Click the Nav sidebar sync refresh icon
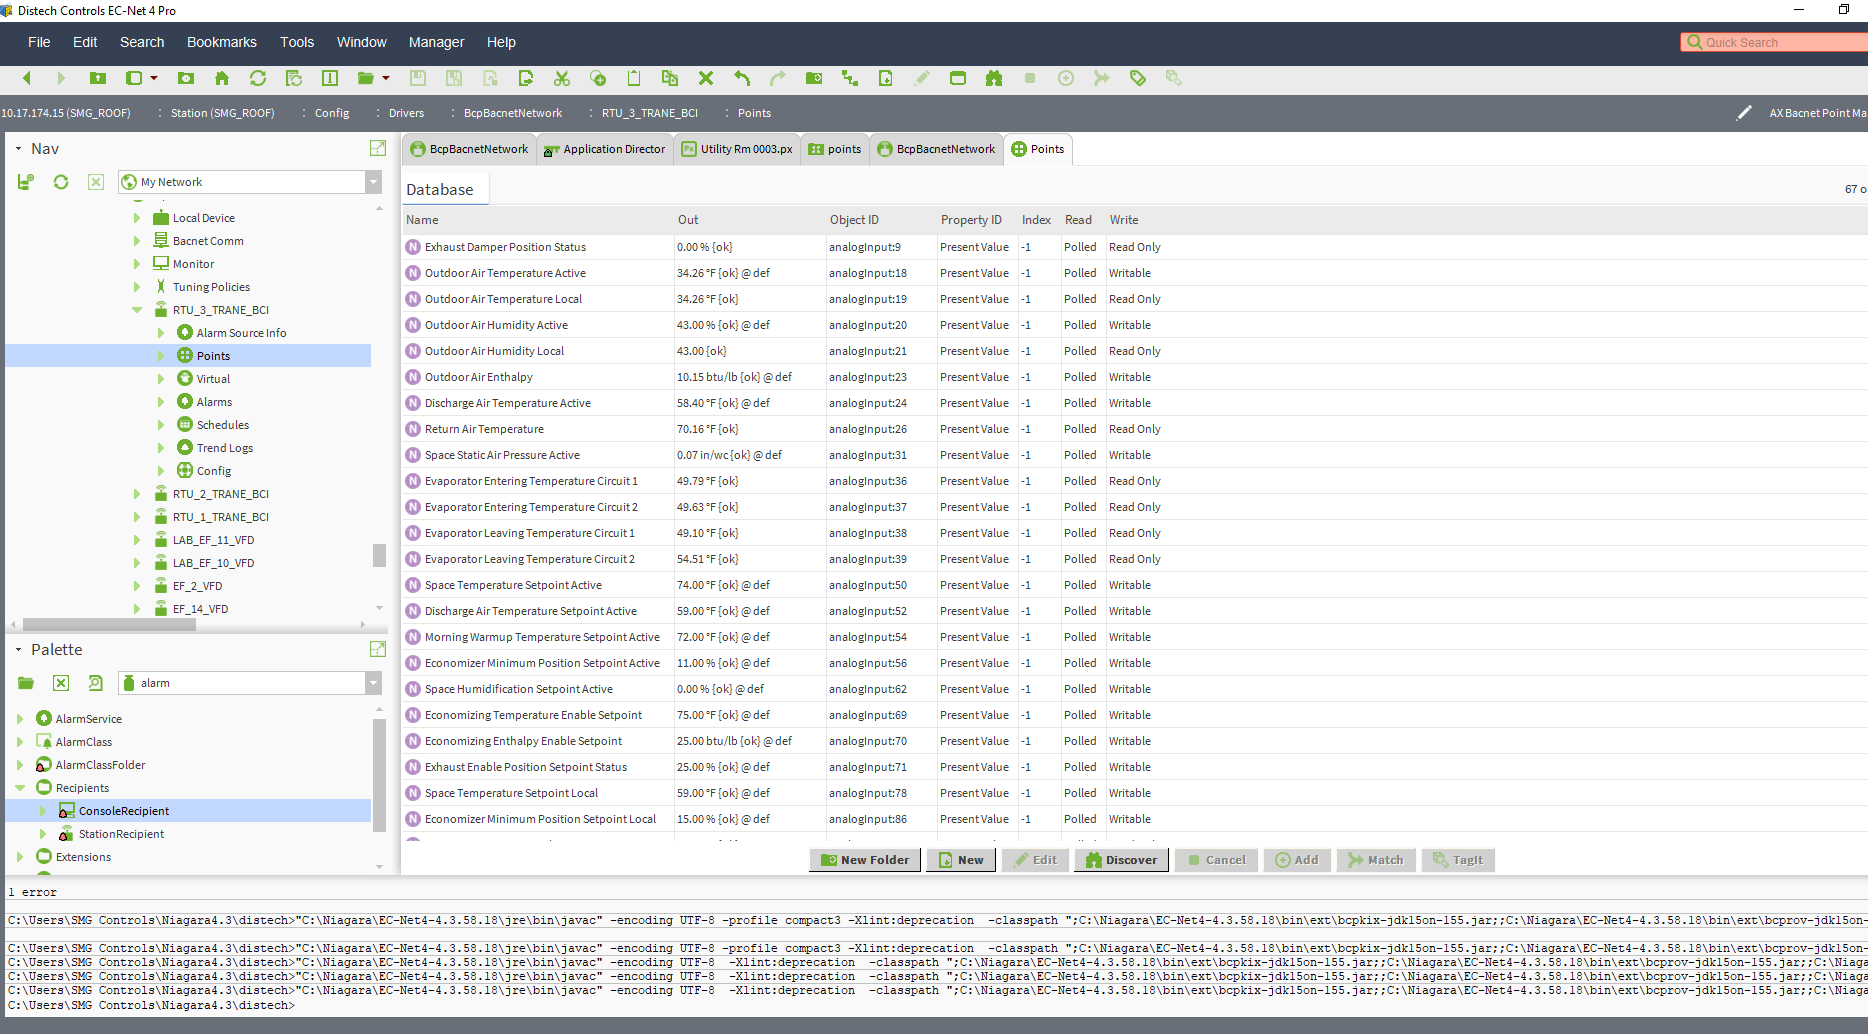 pos(61,182)
